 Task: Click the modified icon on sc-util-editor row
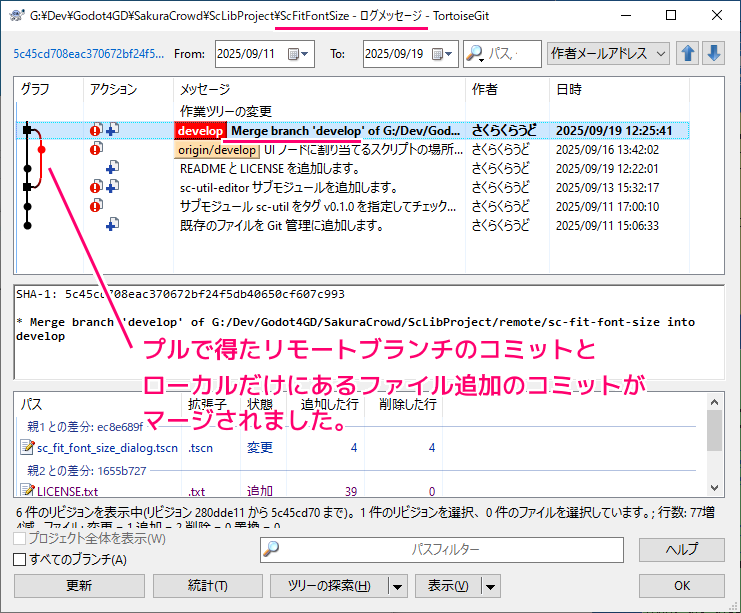pos(96,186)
